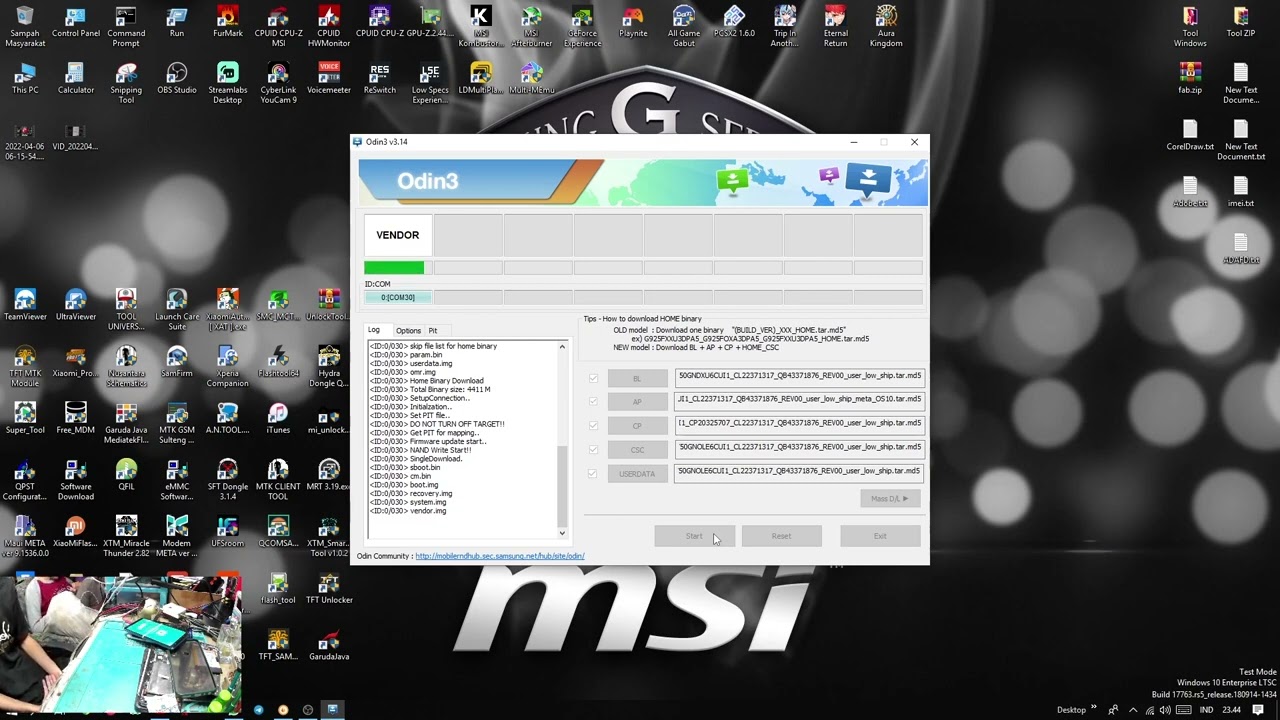
Task: Switch to the Pit tab in Odin
Action: (x=433, y=330)
